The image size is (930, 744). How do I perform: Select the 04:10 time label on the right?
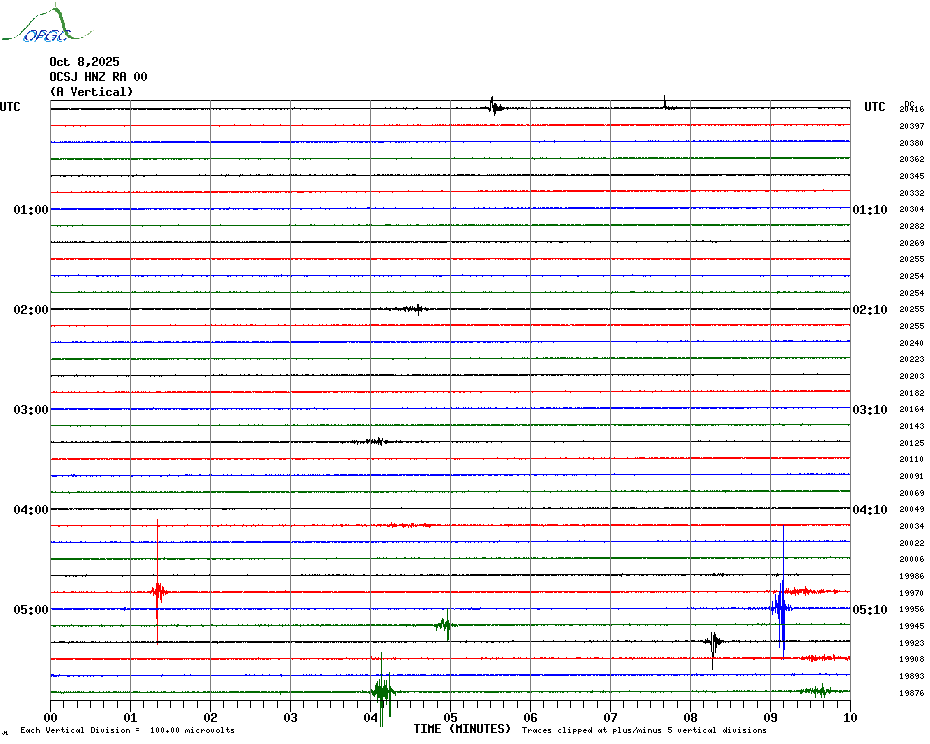[x=869, y=510]
